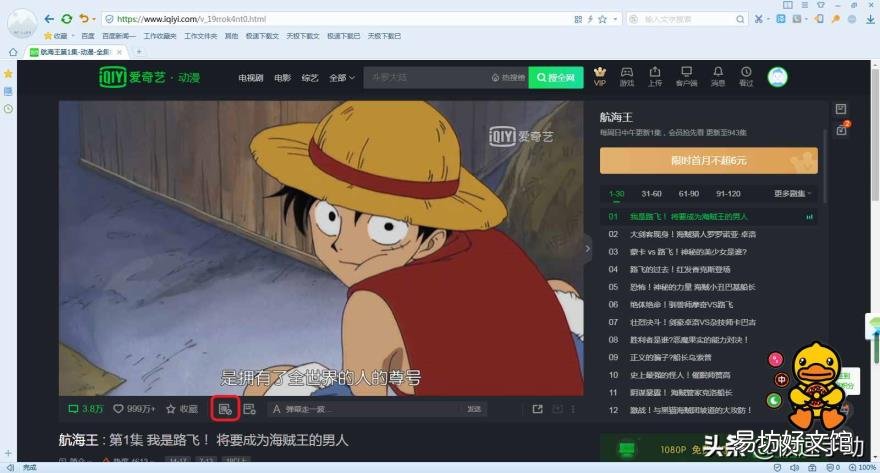Open the 看过 watch history clock icon
The height and width of the screenshot is (473, 880).
[x=746, y=76]
